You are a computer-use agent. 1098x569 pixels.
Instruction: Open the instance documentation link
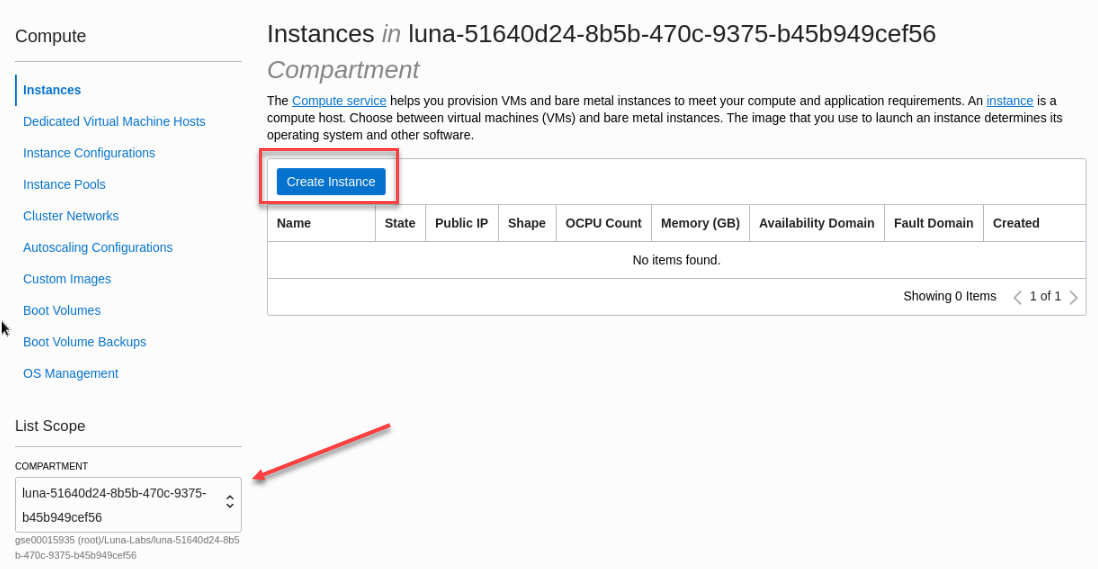[x=1009, y=101]
